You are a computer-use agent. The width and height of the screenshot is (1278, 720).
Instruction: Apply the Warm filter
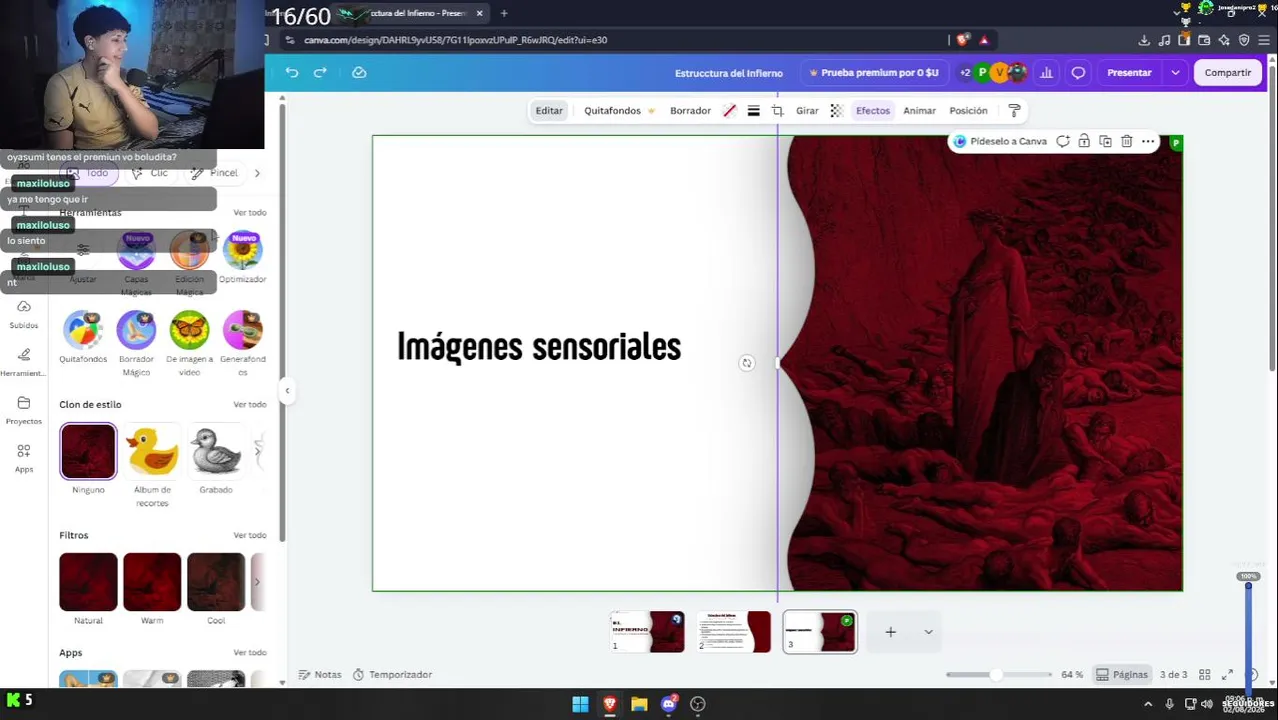pyautogui.click(x=152, y=582)
